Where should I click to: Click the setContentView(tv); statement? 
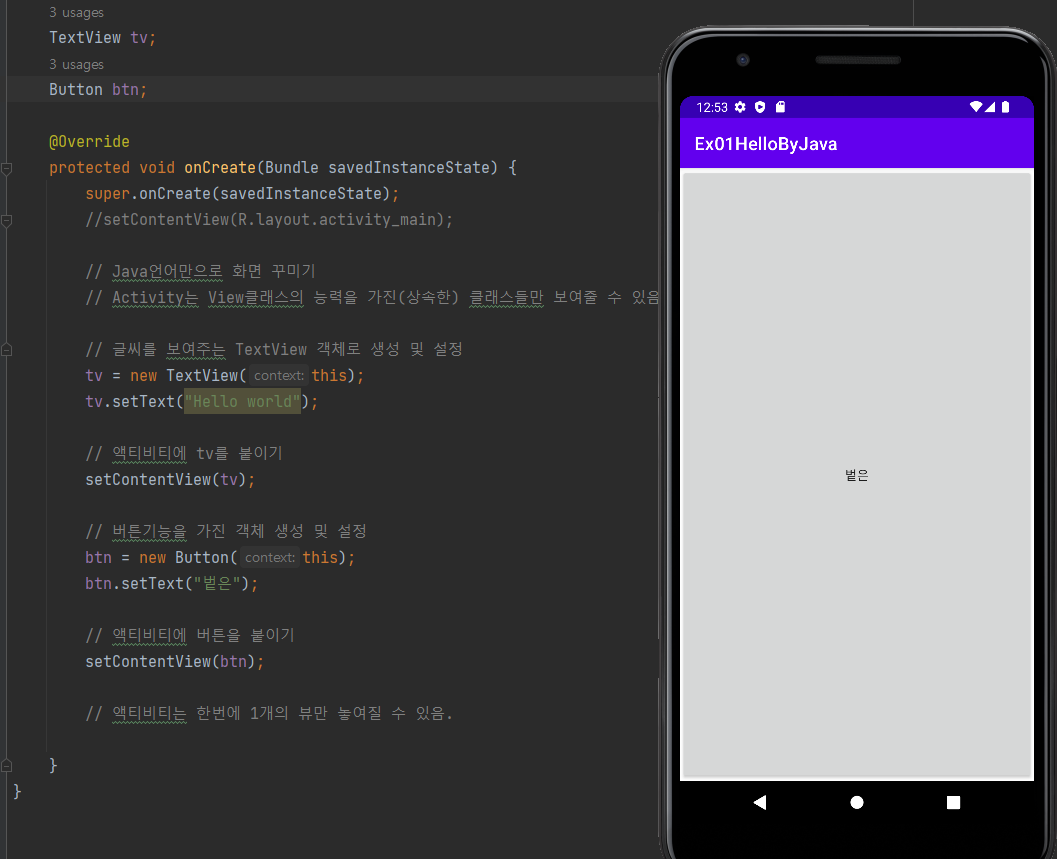coord(170,479)
